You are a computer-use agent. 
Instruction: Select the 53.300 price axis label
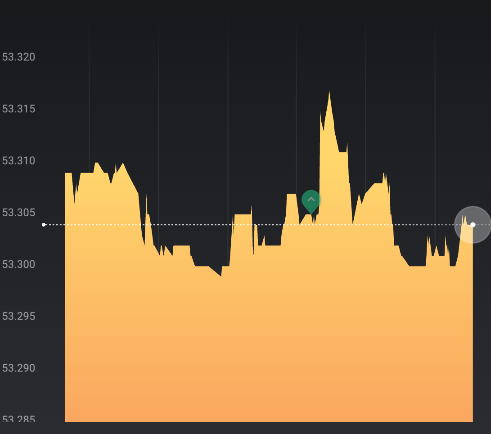[x=19, y=264]
